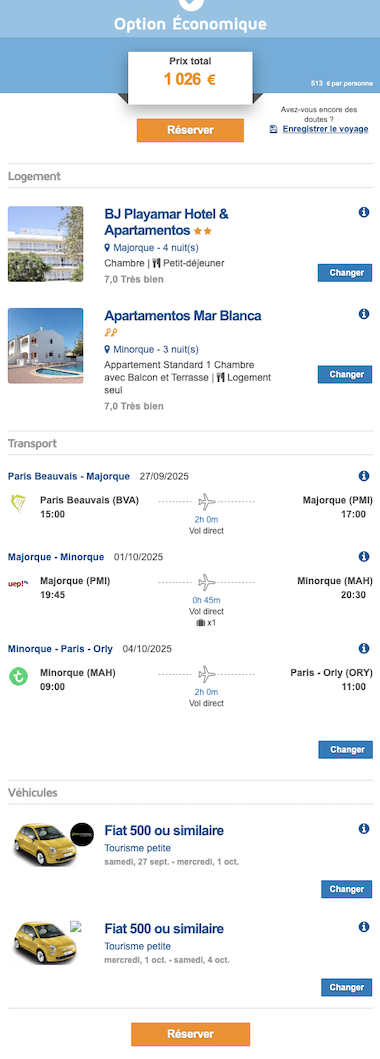Open BJ Playamar Hotel & Apartamentos title
This screenshot has width=380, height=1059.
pyautogui.click(x=167, y=222)
